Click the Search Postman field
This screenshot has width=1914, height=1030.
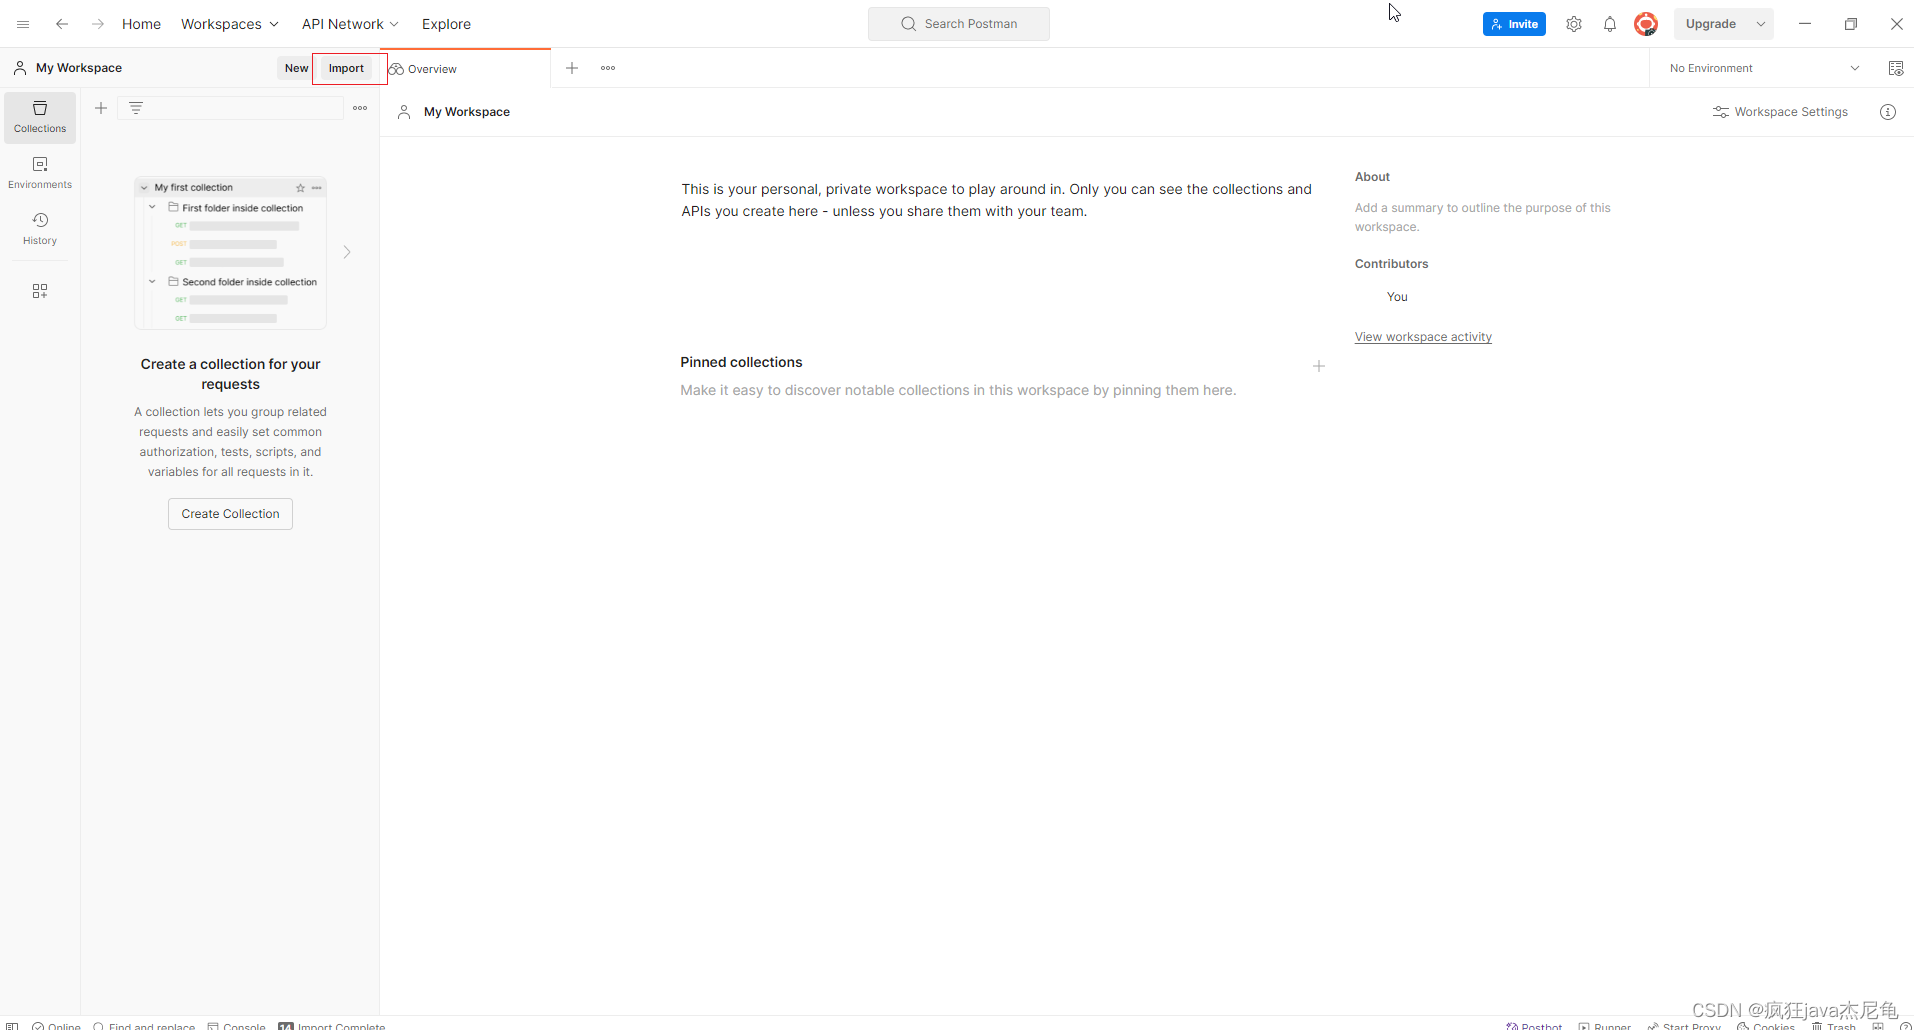[x=959, y=24]
